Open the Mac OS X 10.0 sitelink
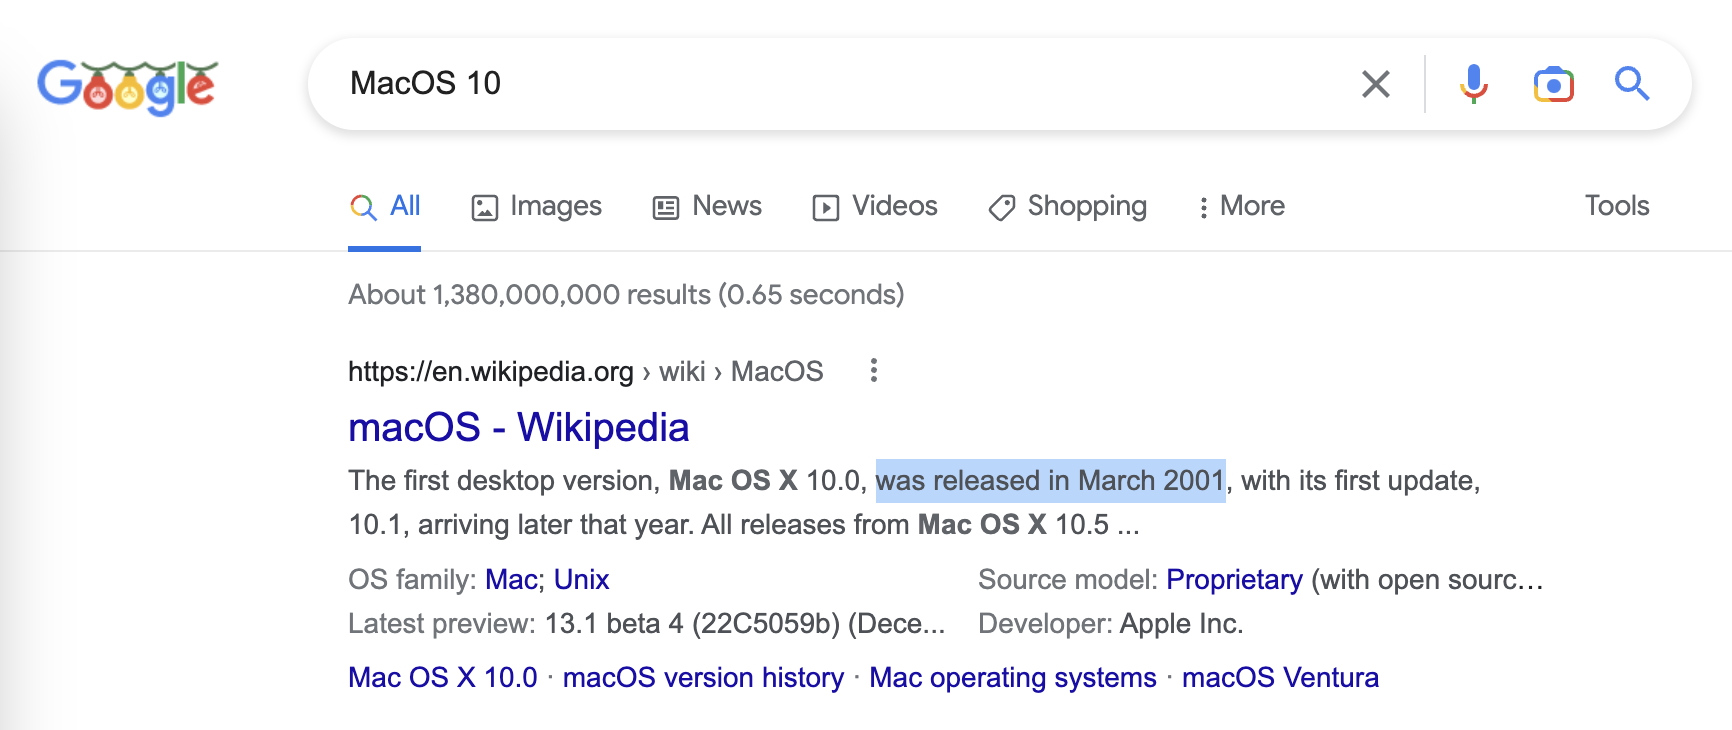Image resolution: width=1732 pixels, height=730 pixels. click(x=443, y=678)
